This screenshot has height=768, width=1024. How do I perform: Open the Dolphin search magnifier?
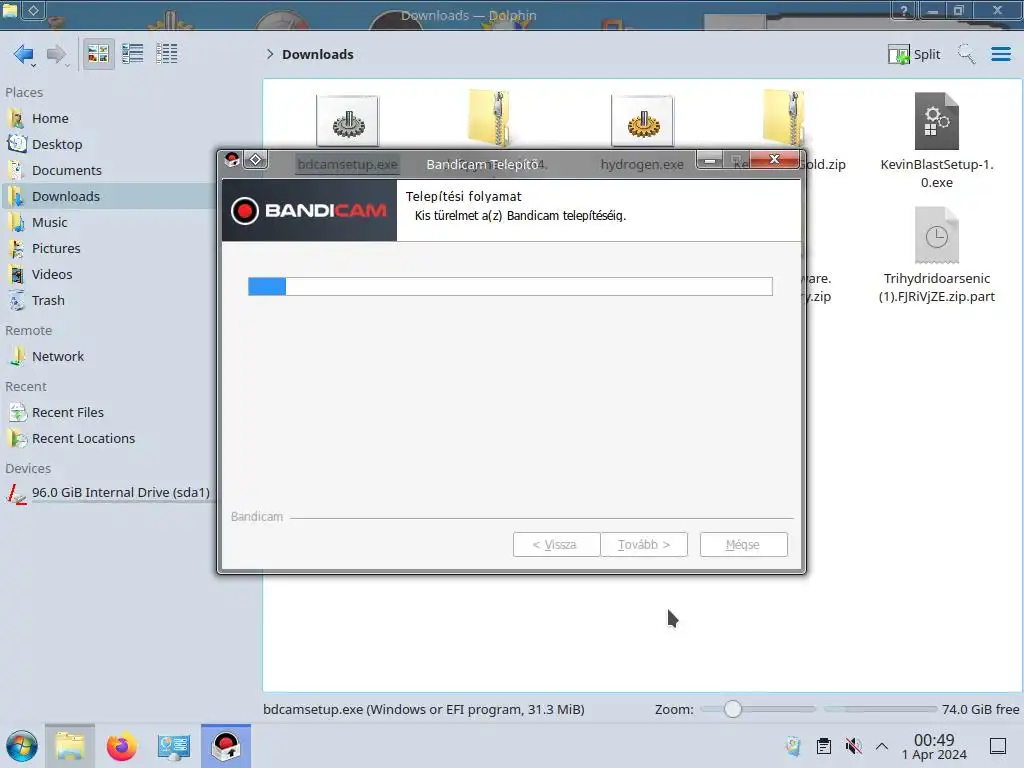click(966, 54)
